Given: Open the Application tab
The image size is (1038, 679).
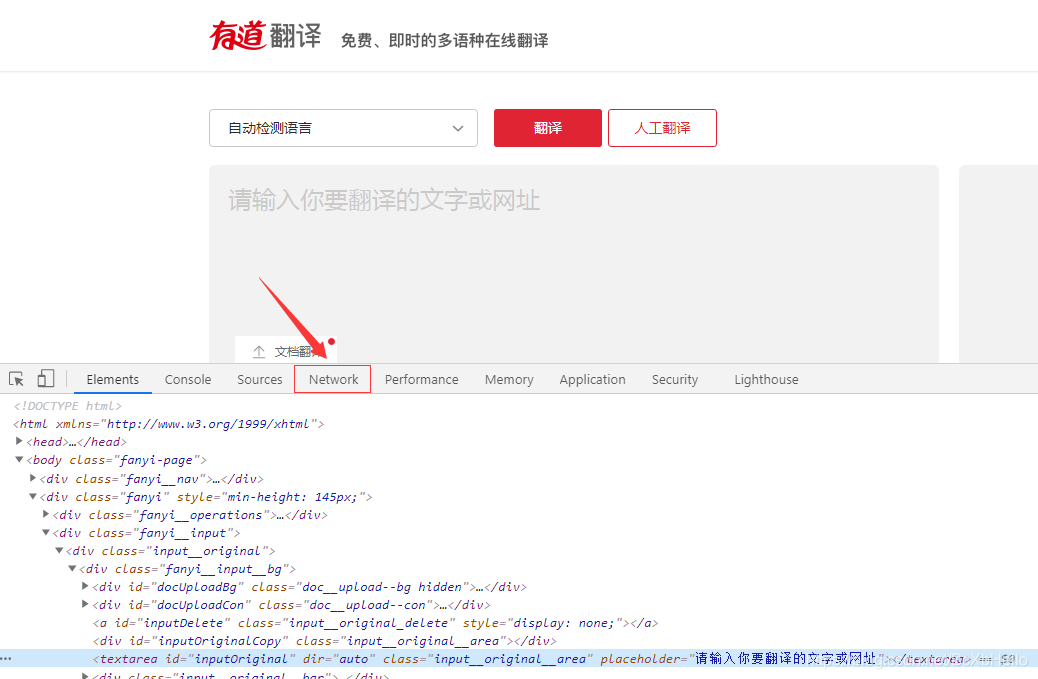Looking at the screenshot, I should click(x=592, y=379).
